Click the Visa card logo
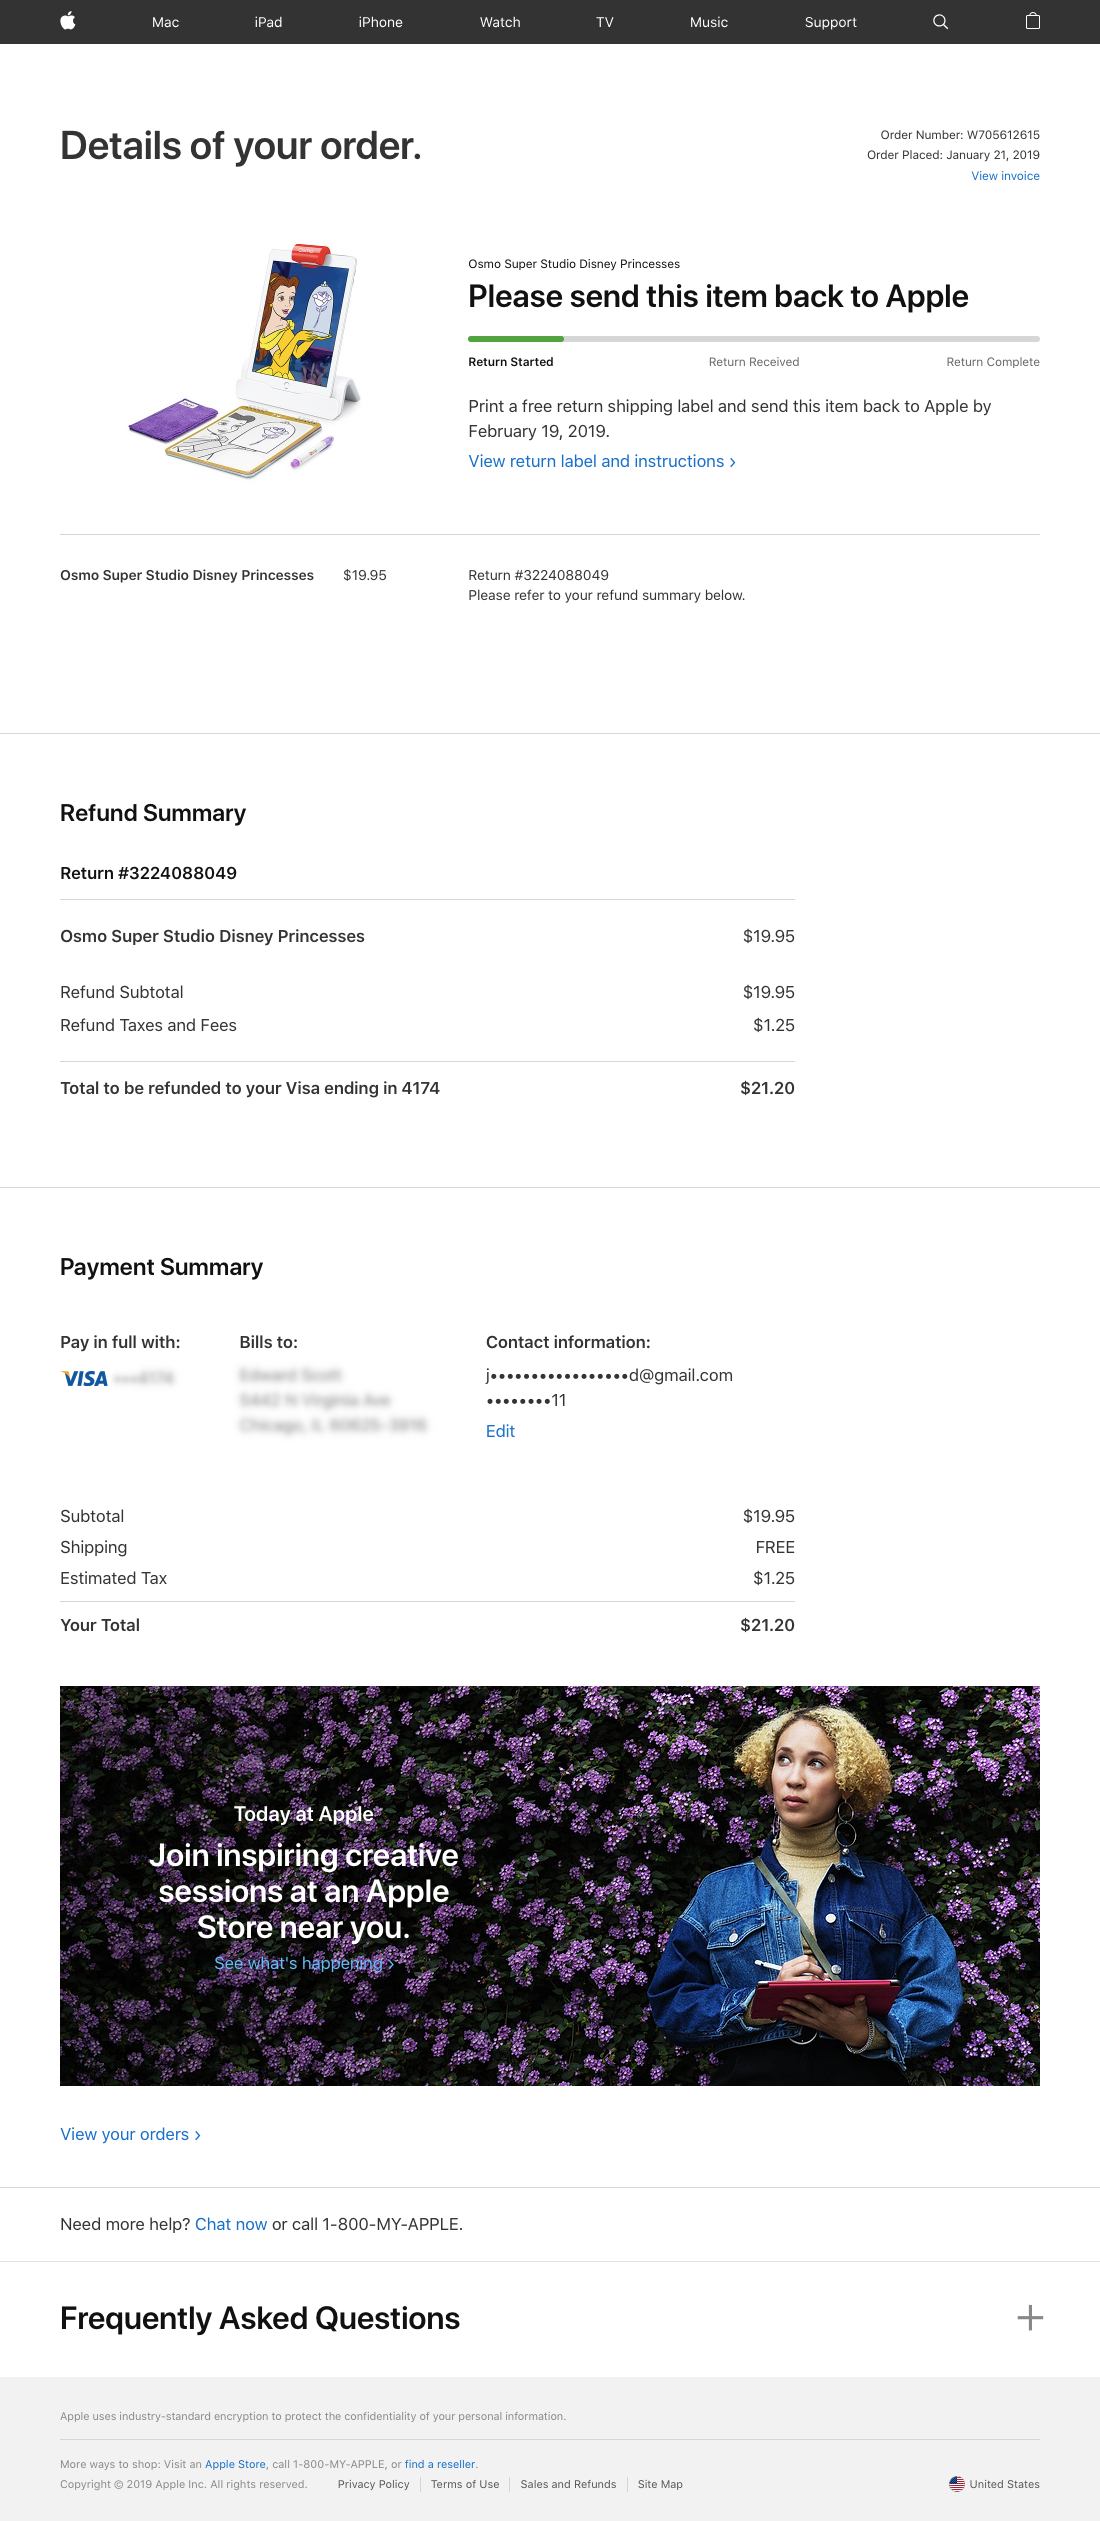This screenshot has width=1100, height=2521. pos(85,1379)
